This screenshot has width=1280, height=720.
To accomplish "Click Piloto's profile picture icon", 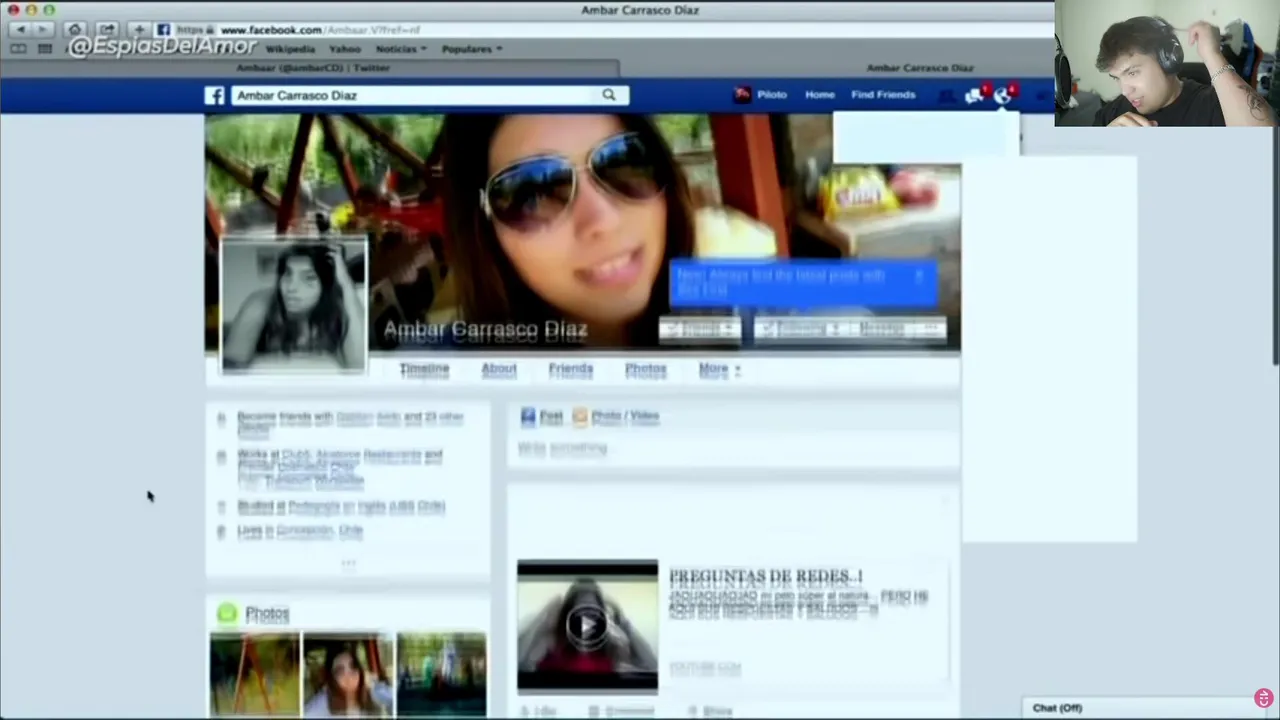I will [x=742, y=95].
